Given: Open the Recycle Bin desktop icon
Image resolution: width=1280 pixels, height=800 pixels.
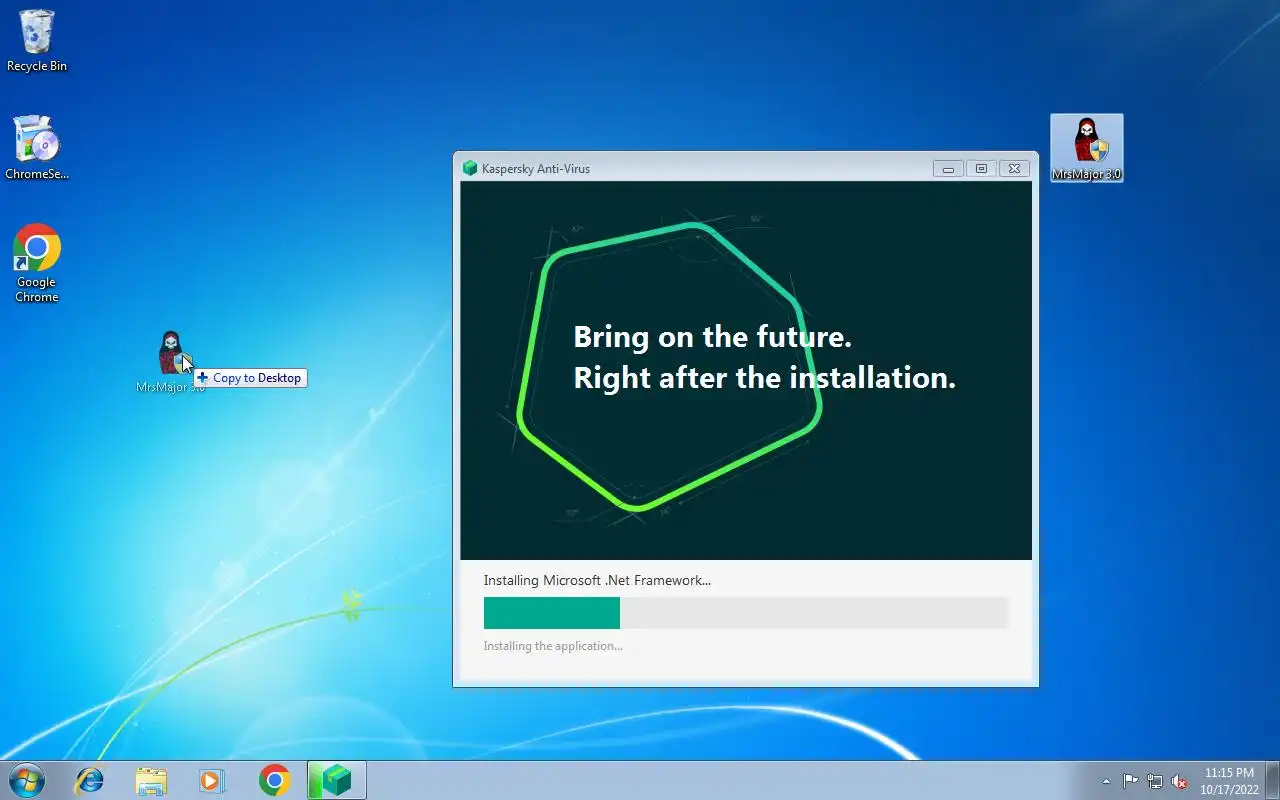Looking at the screenshot, I should coord(37,41).
